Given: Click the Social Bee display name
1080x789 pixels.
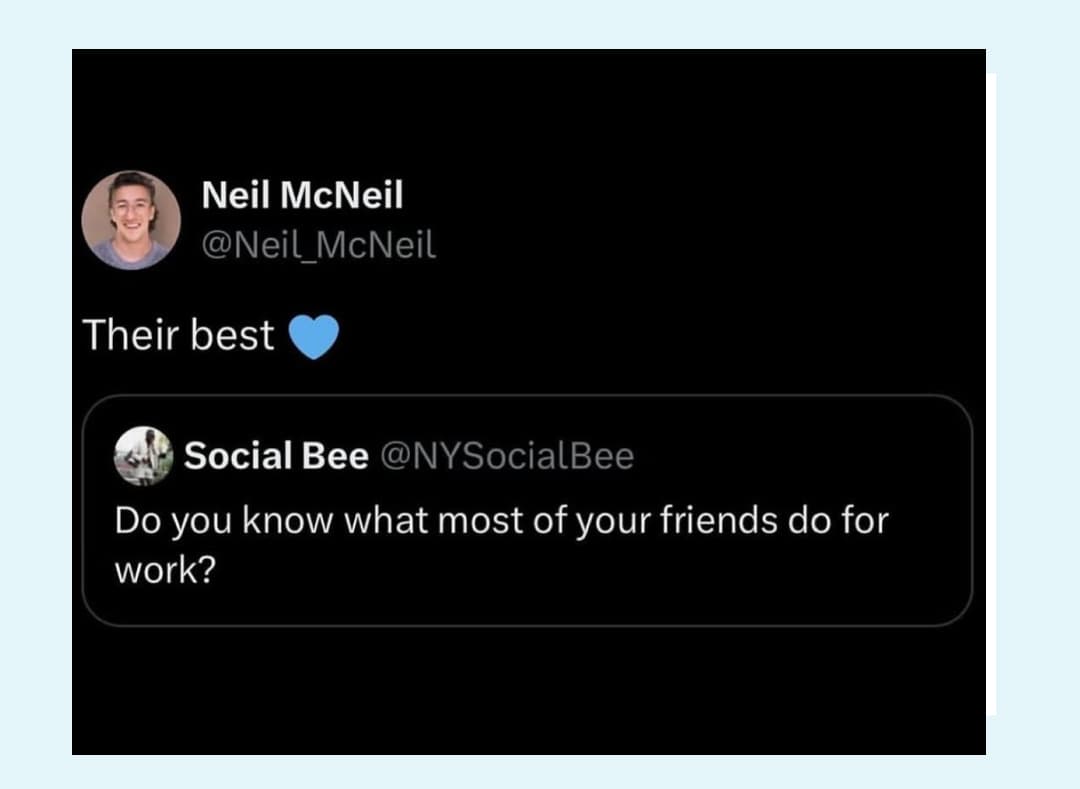Looking at the screenshot, I should click(276, 456).
